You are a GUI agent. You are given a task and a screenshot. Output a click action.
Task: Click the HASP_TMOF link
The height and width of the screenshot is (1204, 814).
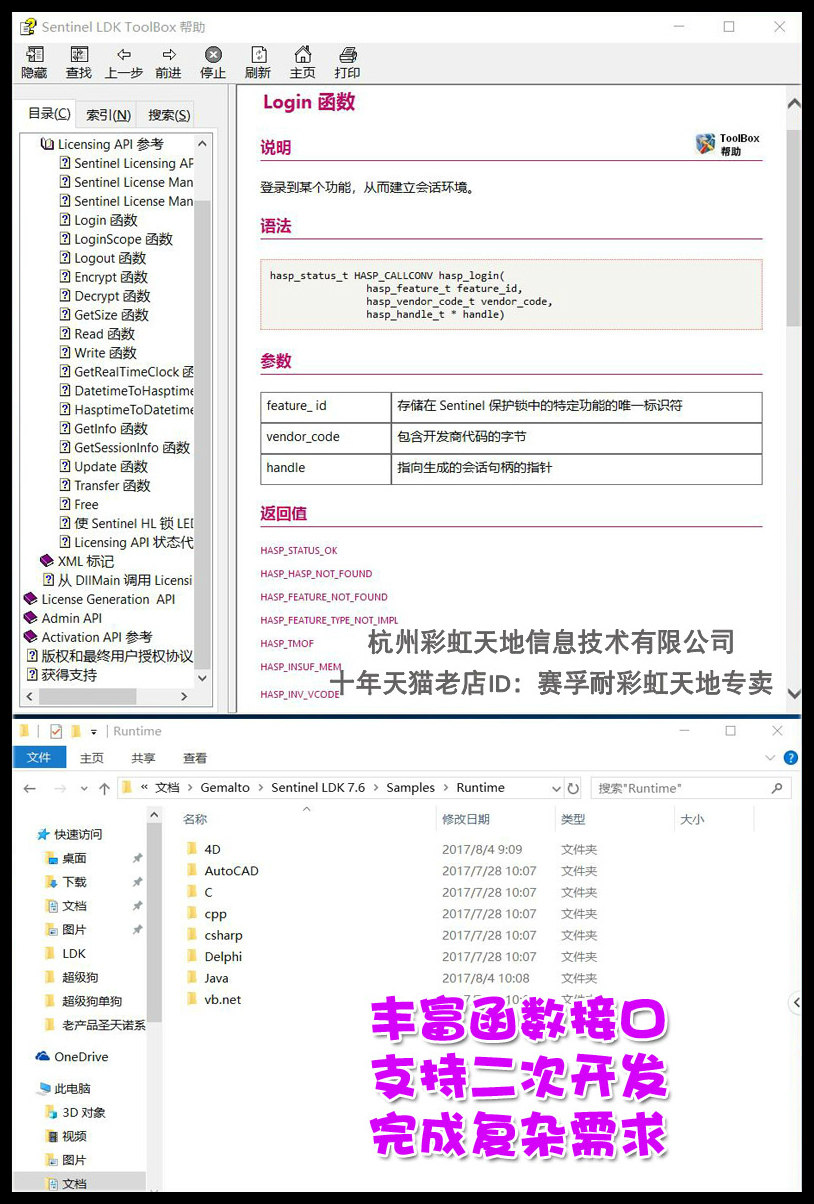click(x=287, y=643)
